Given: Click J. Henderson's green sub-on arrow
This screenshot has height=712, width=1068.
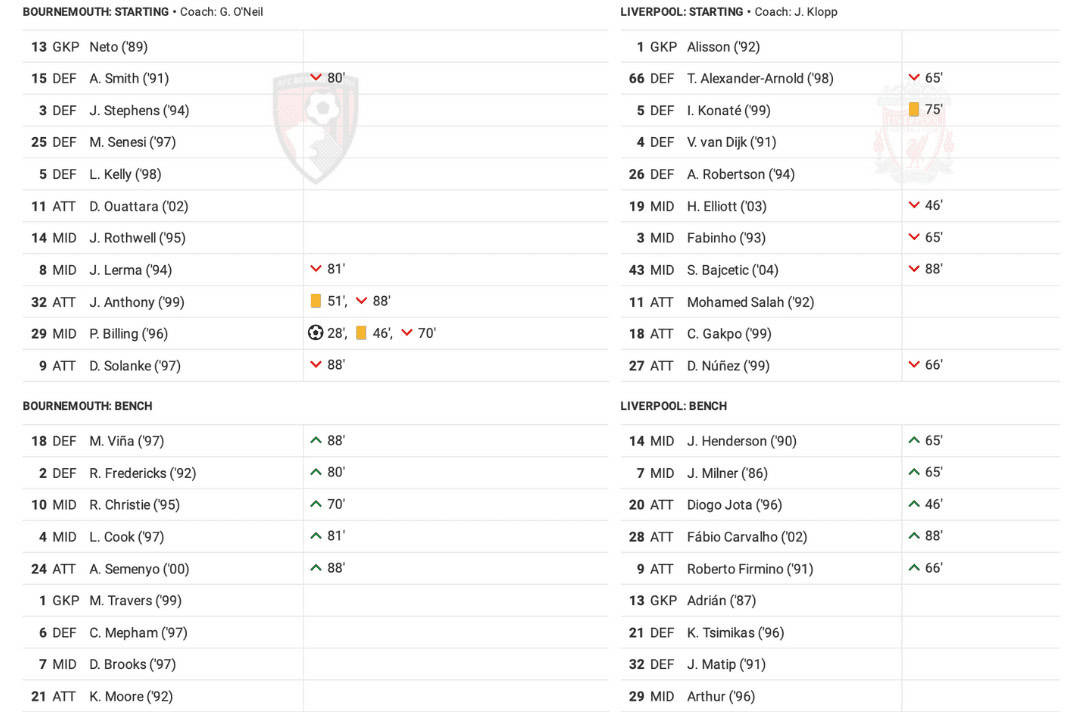Looking at the screenshot, I should point(914,440).
